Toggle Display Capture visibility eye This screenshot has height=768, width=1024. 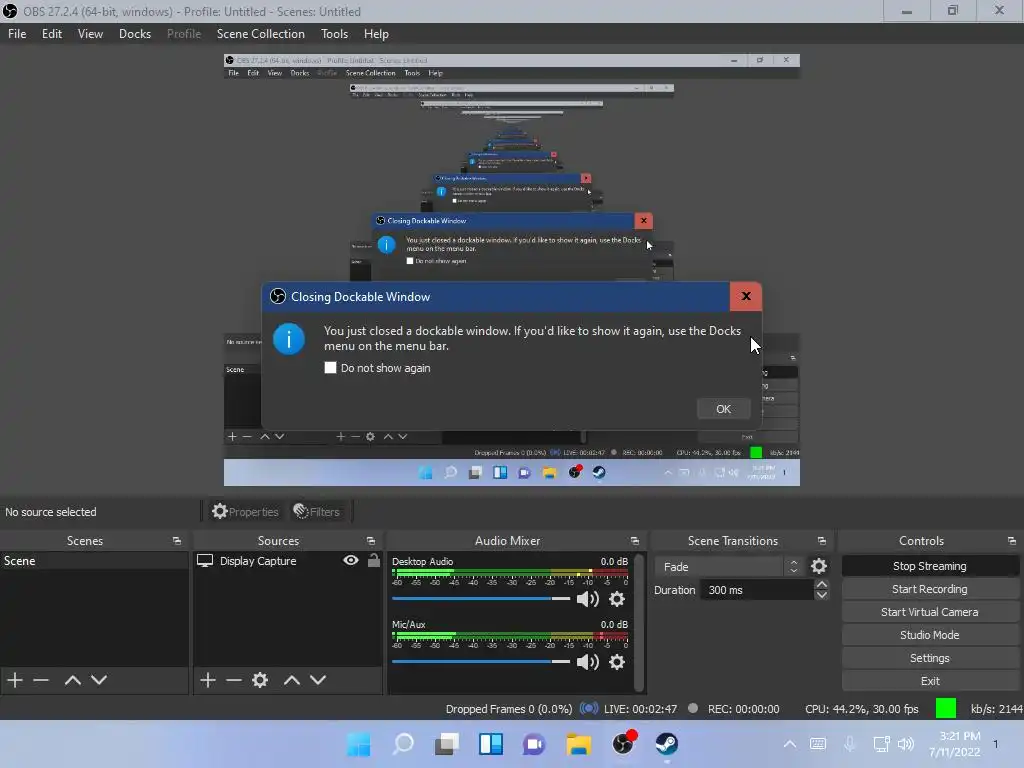point(351,560)
